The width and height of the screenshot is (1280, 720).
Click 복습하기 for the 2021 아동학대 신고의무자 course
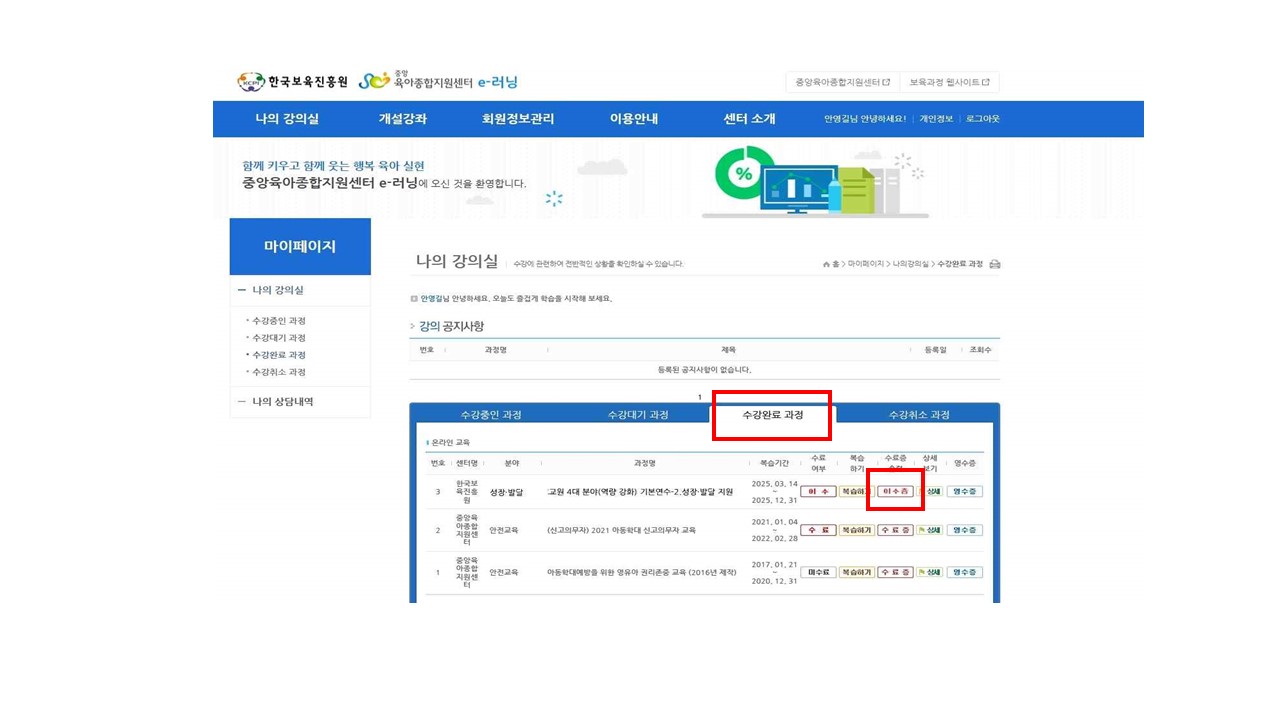click(x=856, y=530)
